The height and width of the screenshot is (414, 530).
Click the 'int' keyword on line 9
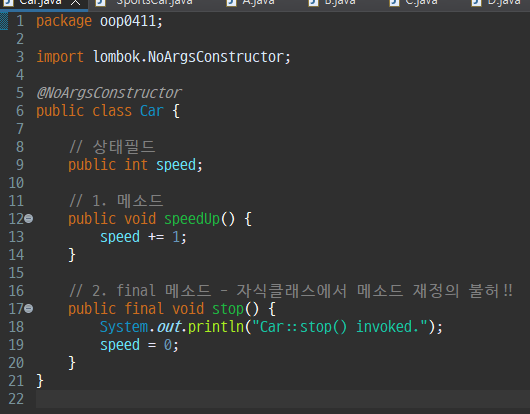pyautogui.click(x=136, y=165)
